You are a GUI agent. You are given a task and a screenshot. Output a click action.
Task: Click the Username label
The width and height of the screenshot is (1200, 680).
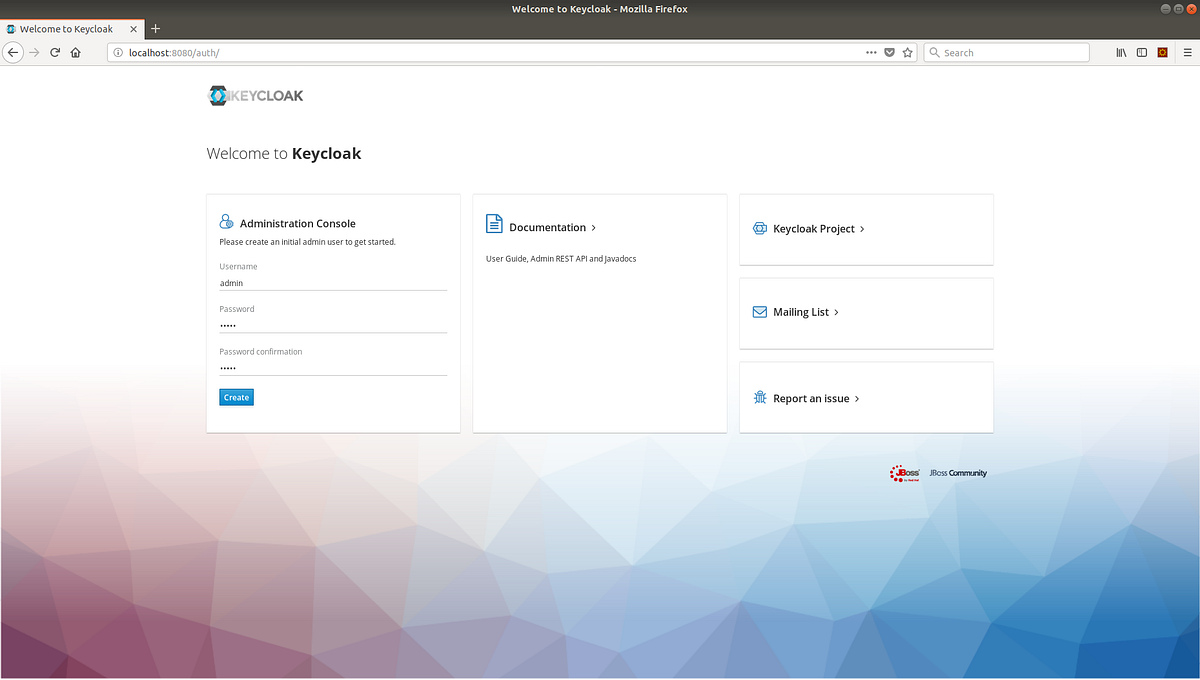coord(238,267)
